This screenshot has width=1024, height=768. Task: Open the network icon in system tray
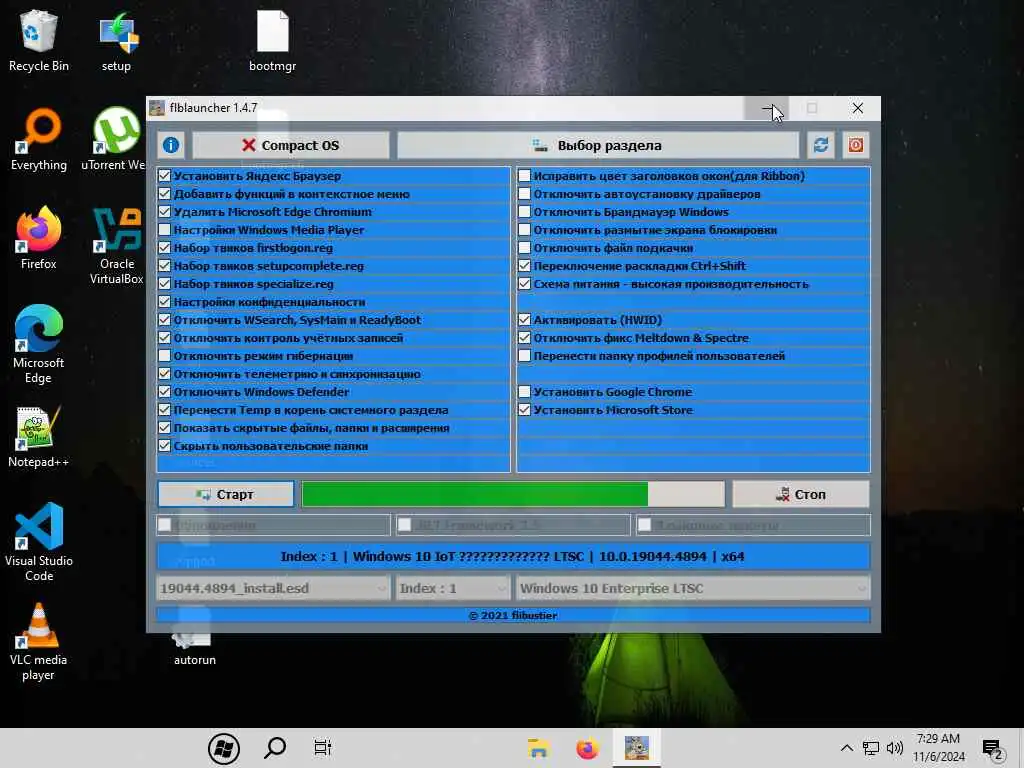(871, 748)
